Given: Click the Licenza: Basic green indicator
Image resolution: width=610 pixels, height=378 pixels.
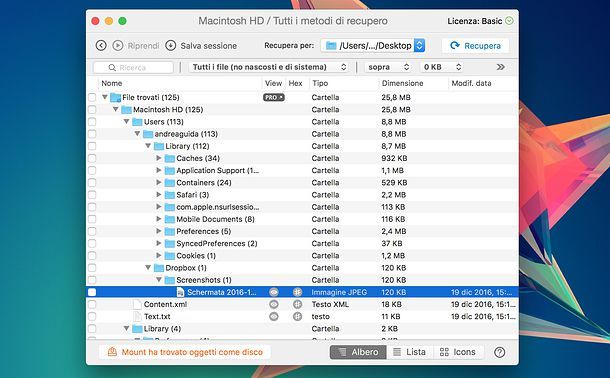Looking at the screenshot, I should coord(509,21).
